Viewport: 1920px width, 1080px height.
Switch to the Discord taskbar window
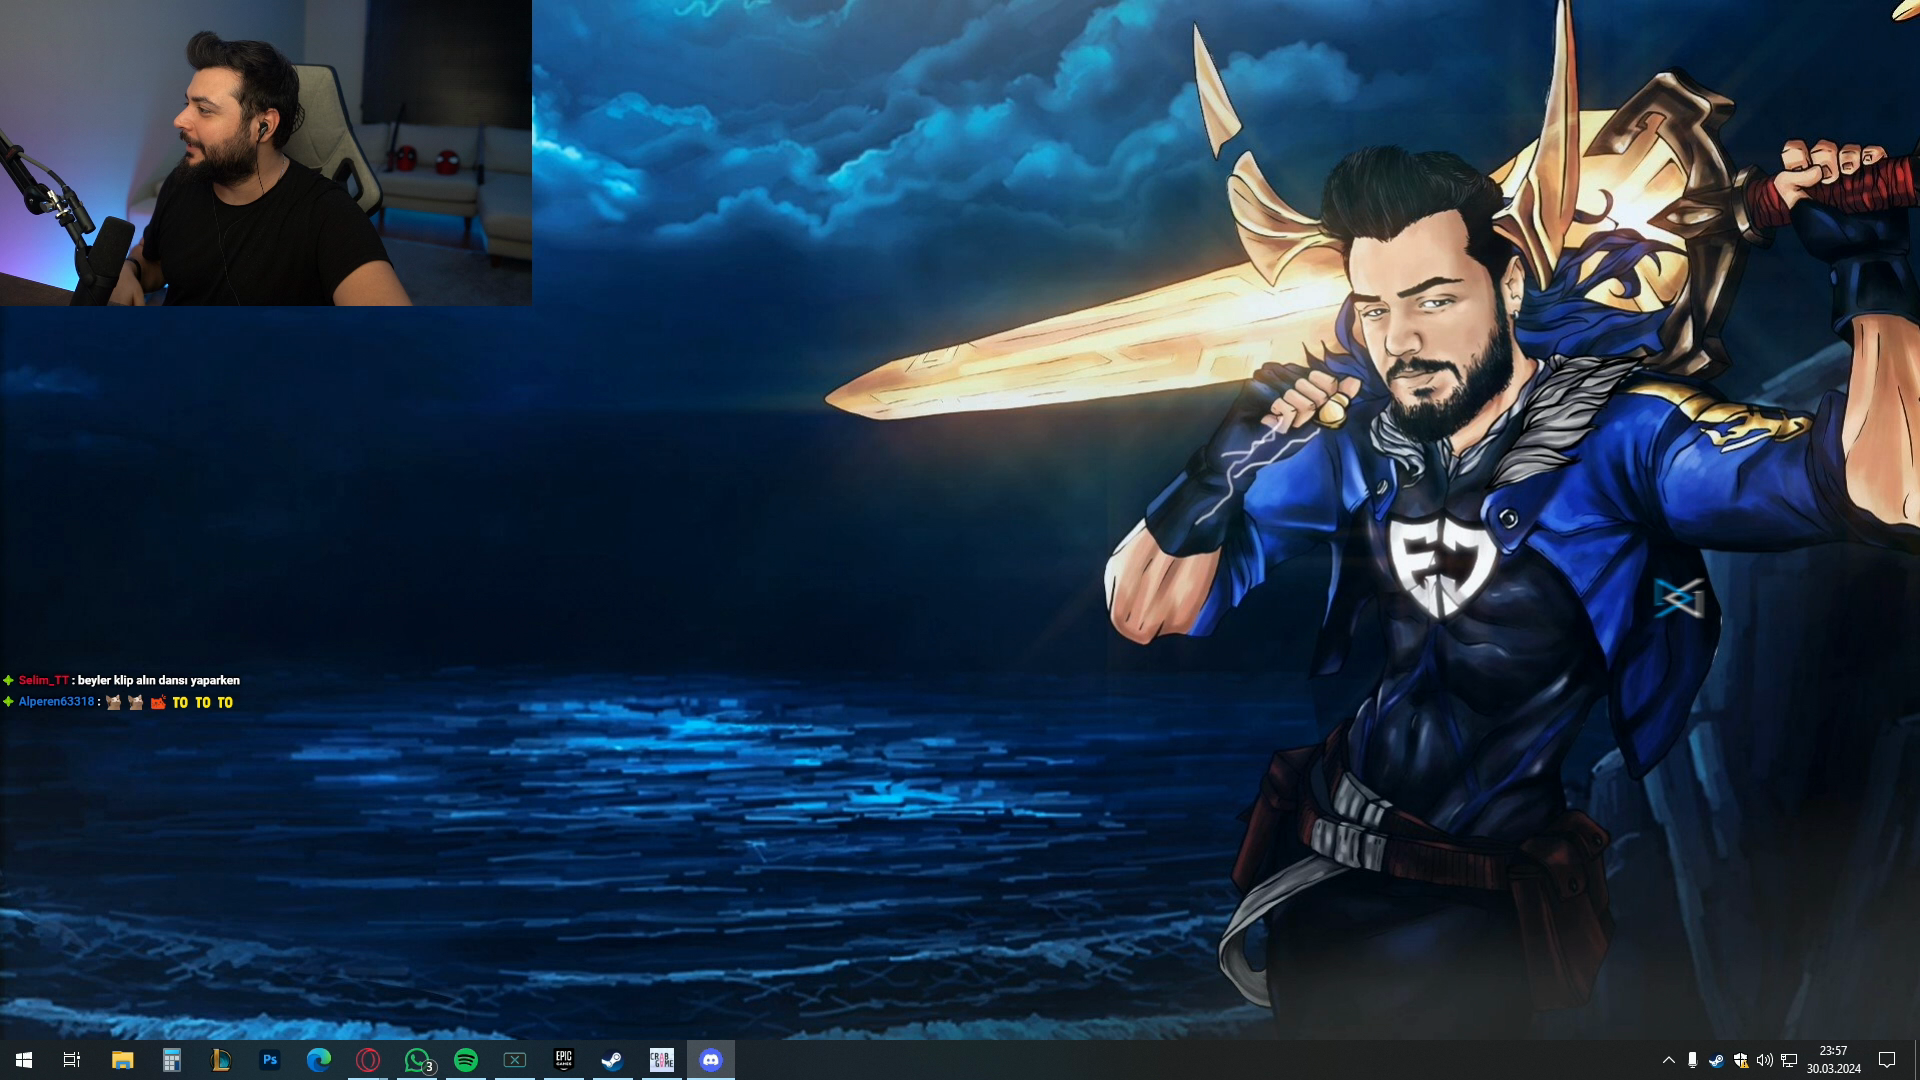[x=711, y=1060]
